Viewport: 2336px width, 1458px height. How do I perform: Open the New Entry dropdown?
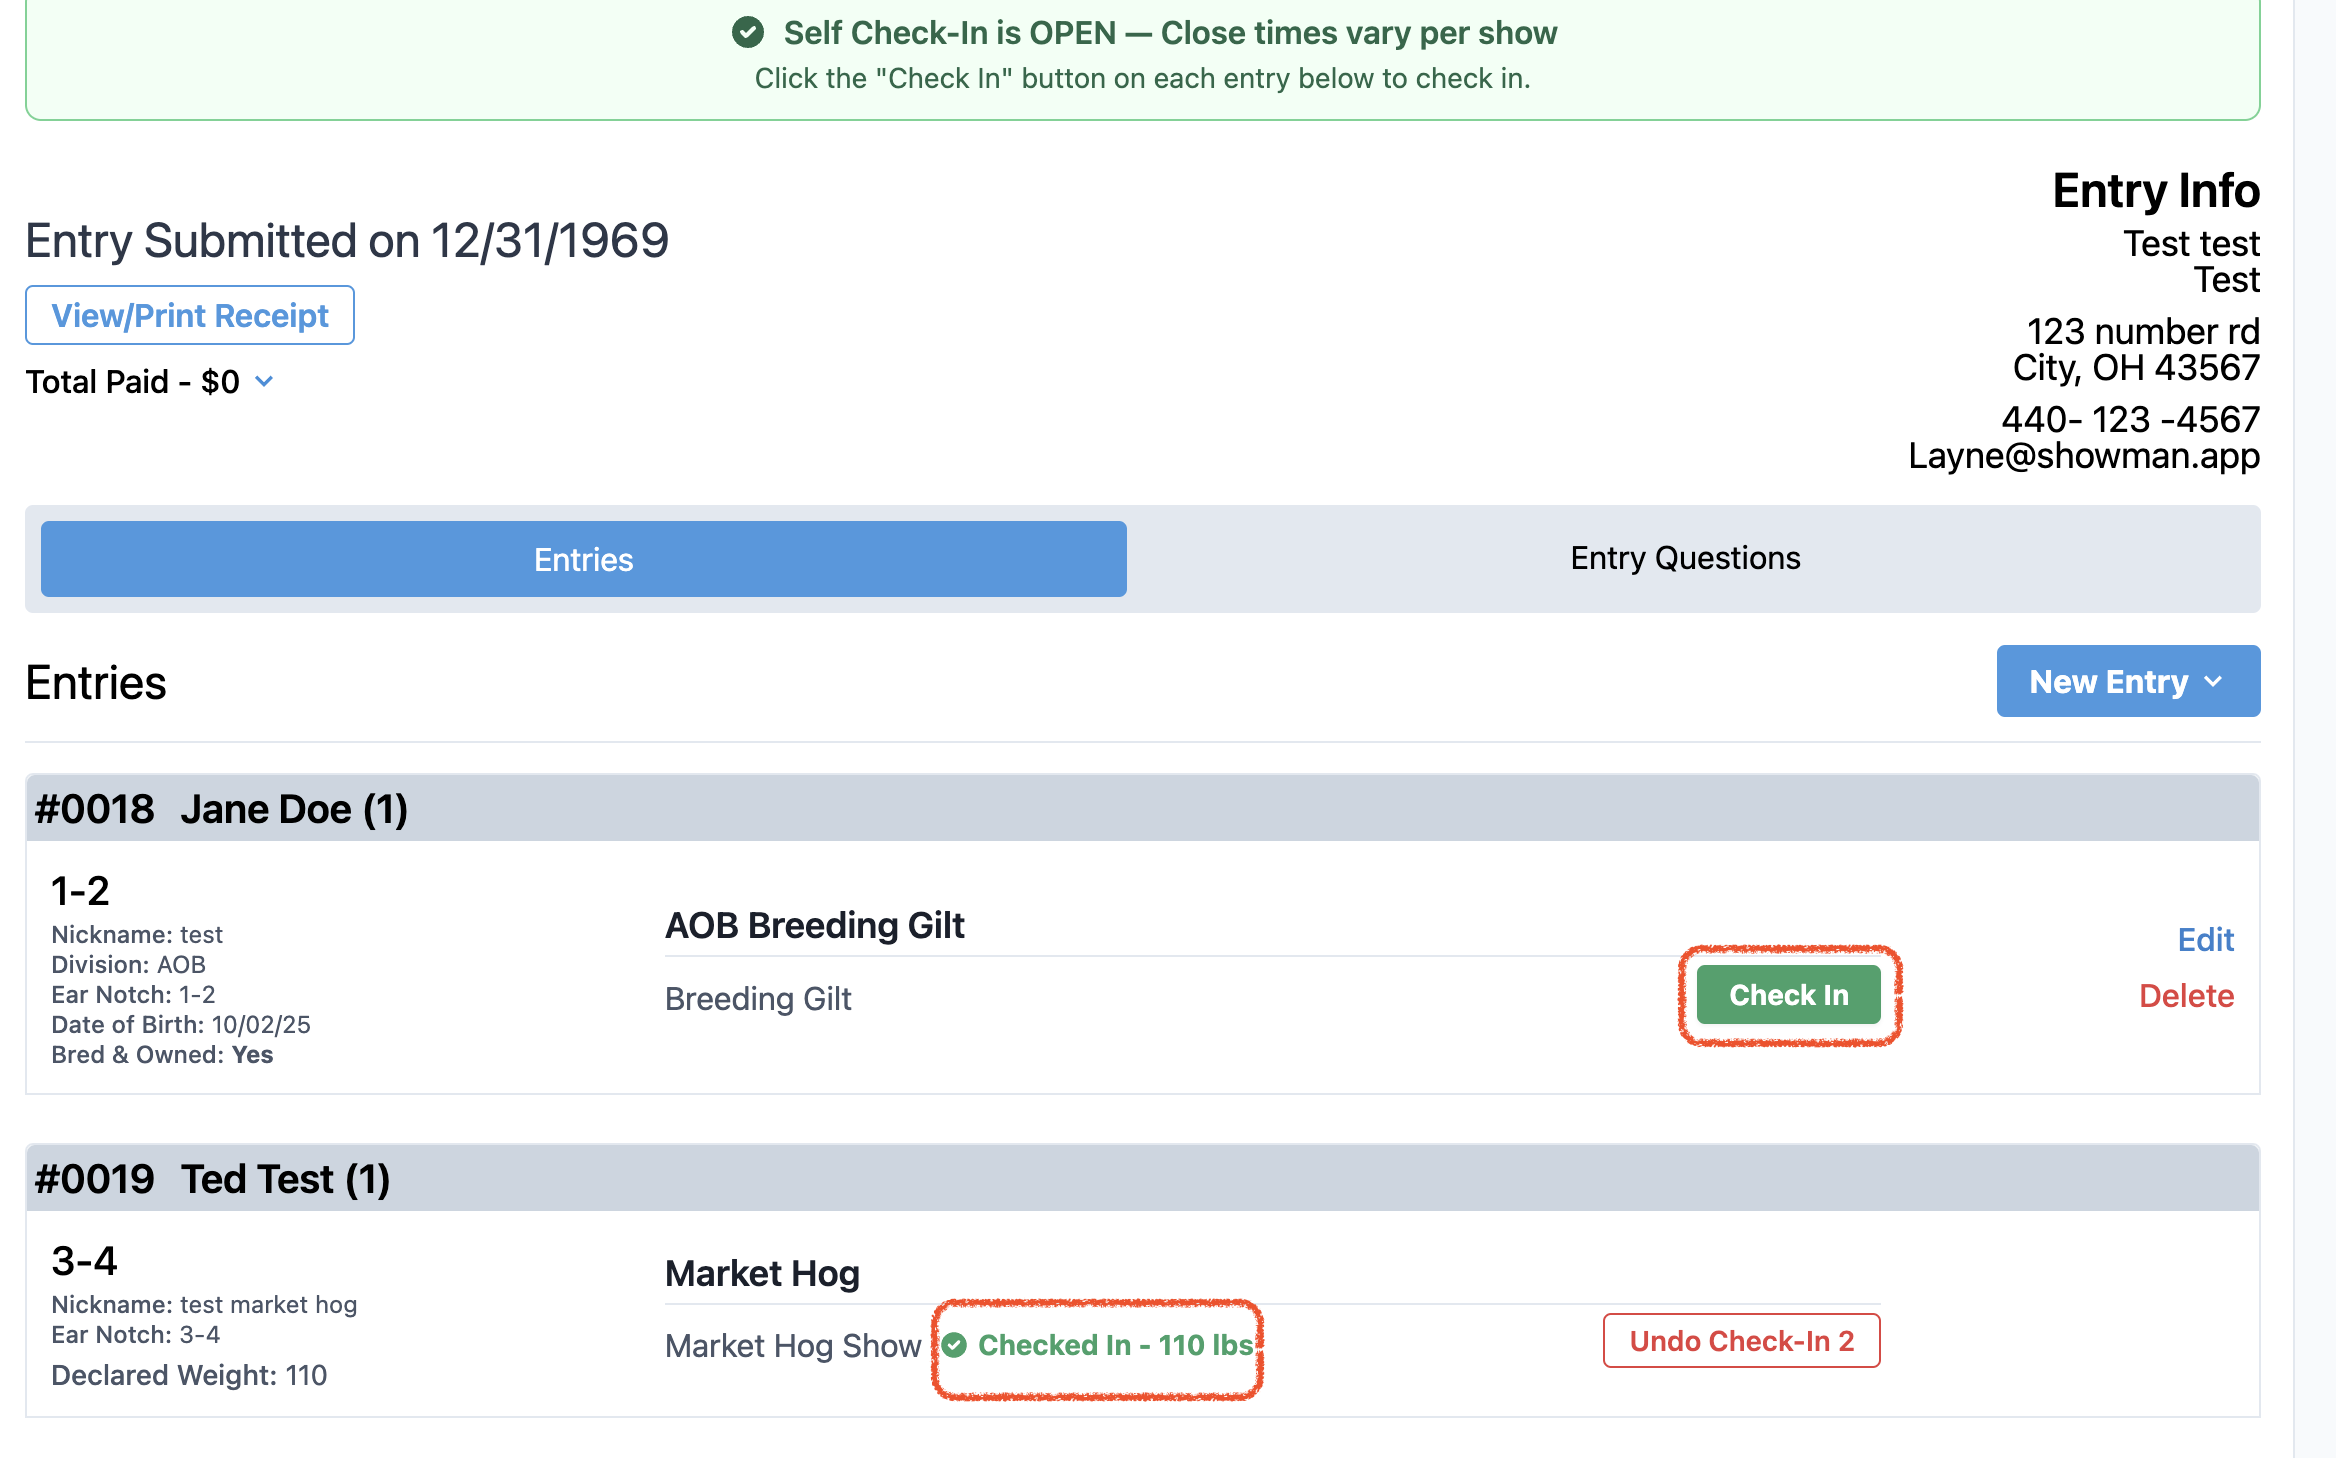tap(2127, 681)
